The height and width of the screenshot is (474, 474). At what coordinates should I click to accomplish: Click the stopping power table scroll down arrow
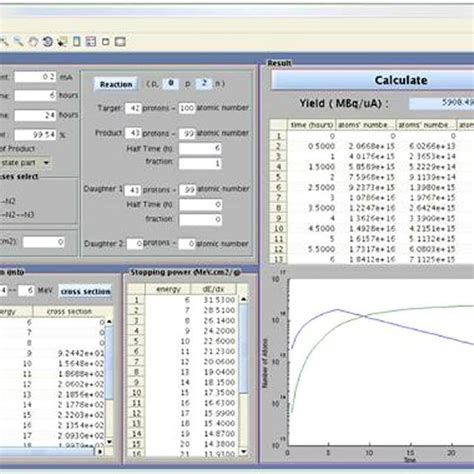pos(244,452)
